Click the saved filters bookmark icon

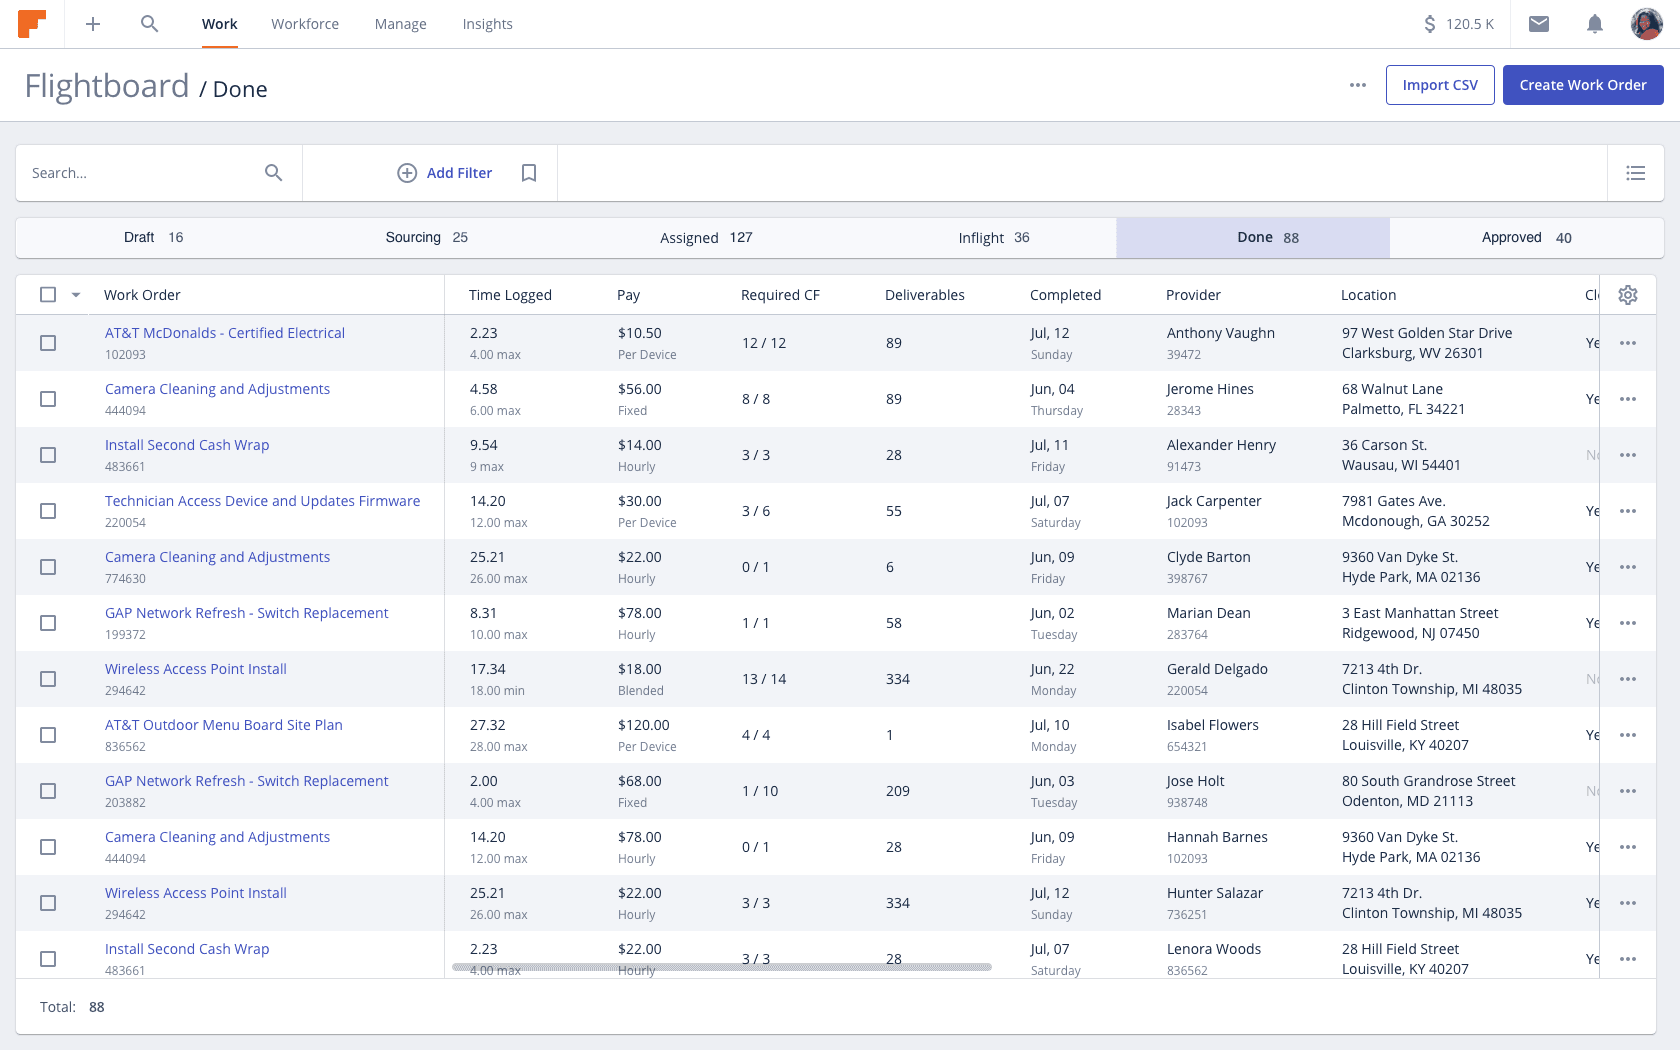point(529,173)
